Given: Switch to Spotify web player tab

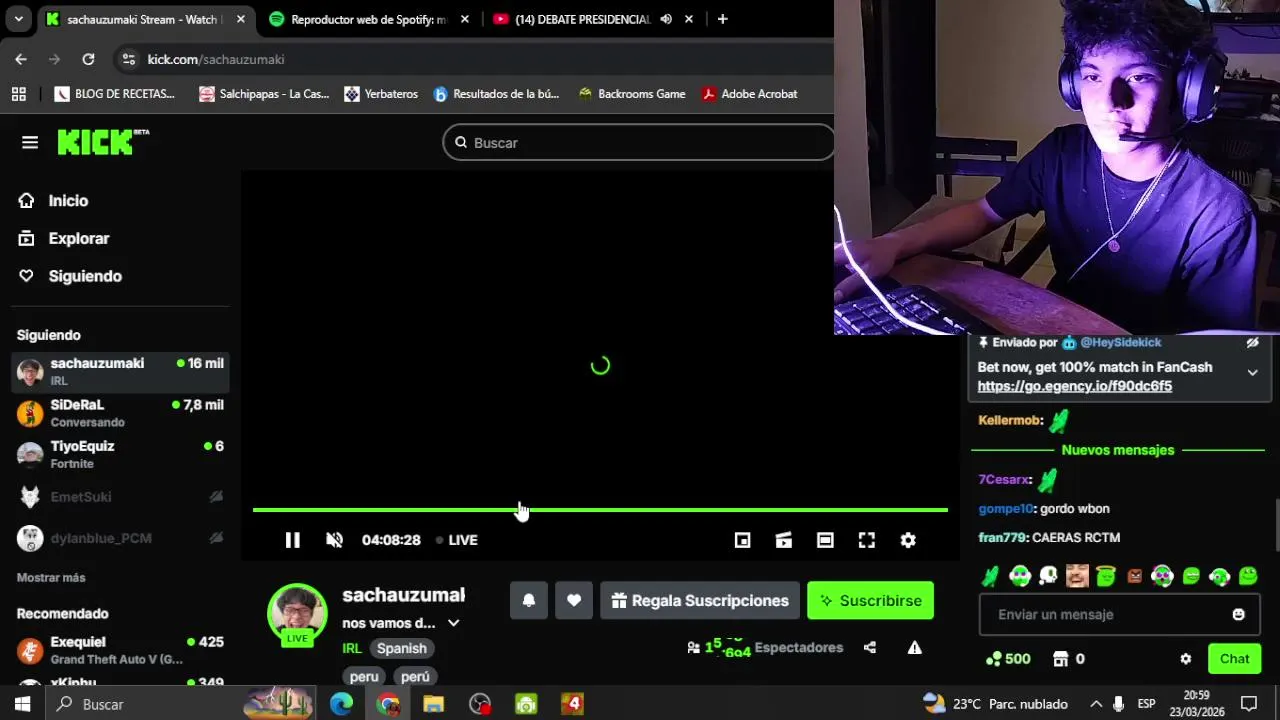Looking at the screenshot, I should tap(370, 19).
